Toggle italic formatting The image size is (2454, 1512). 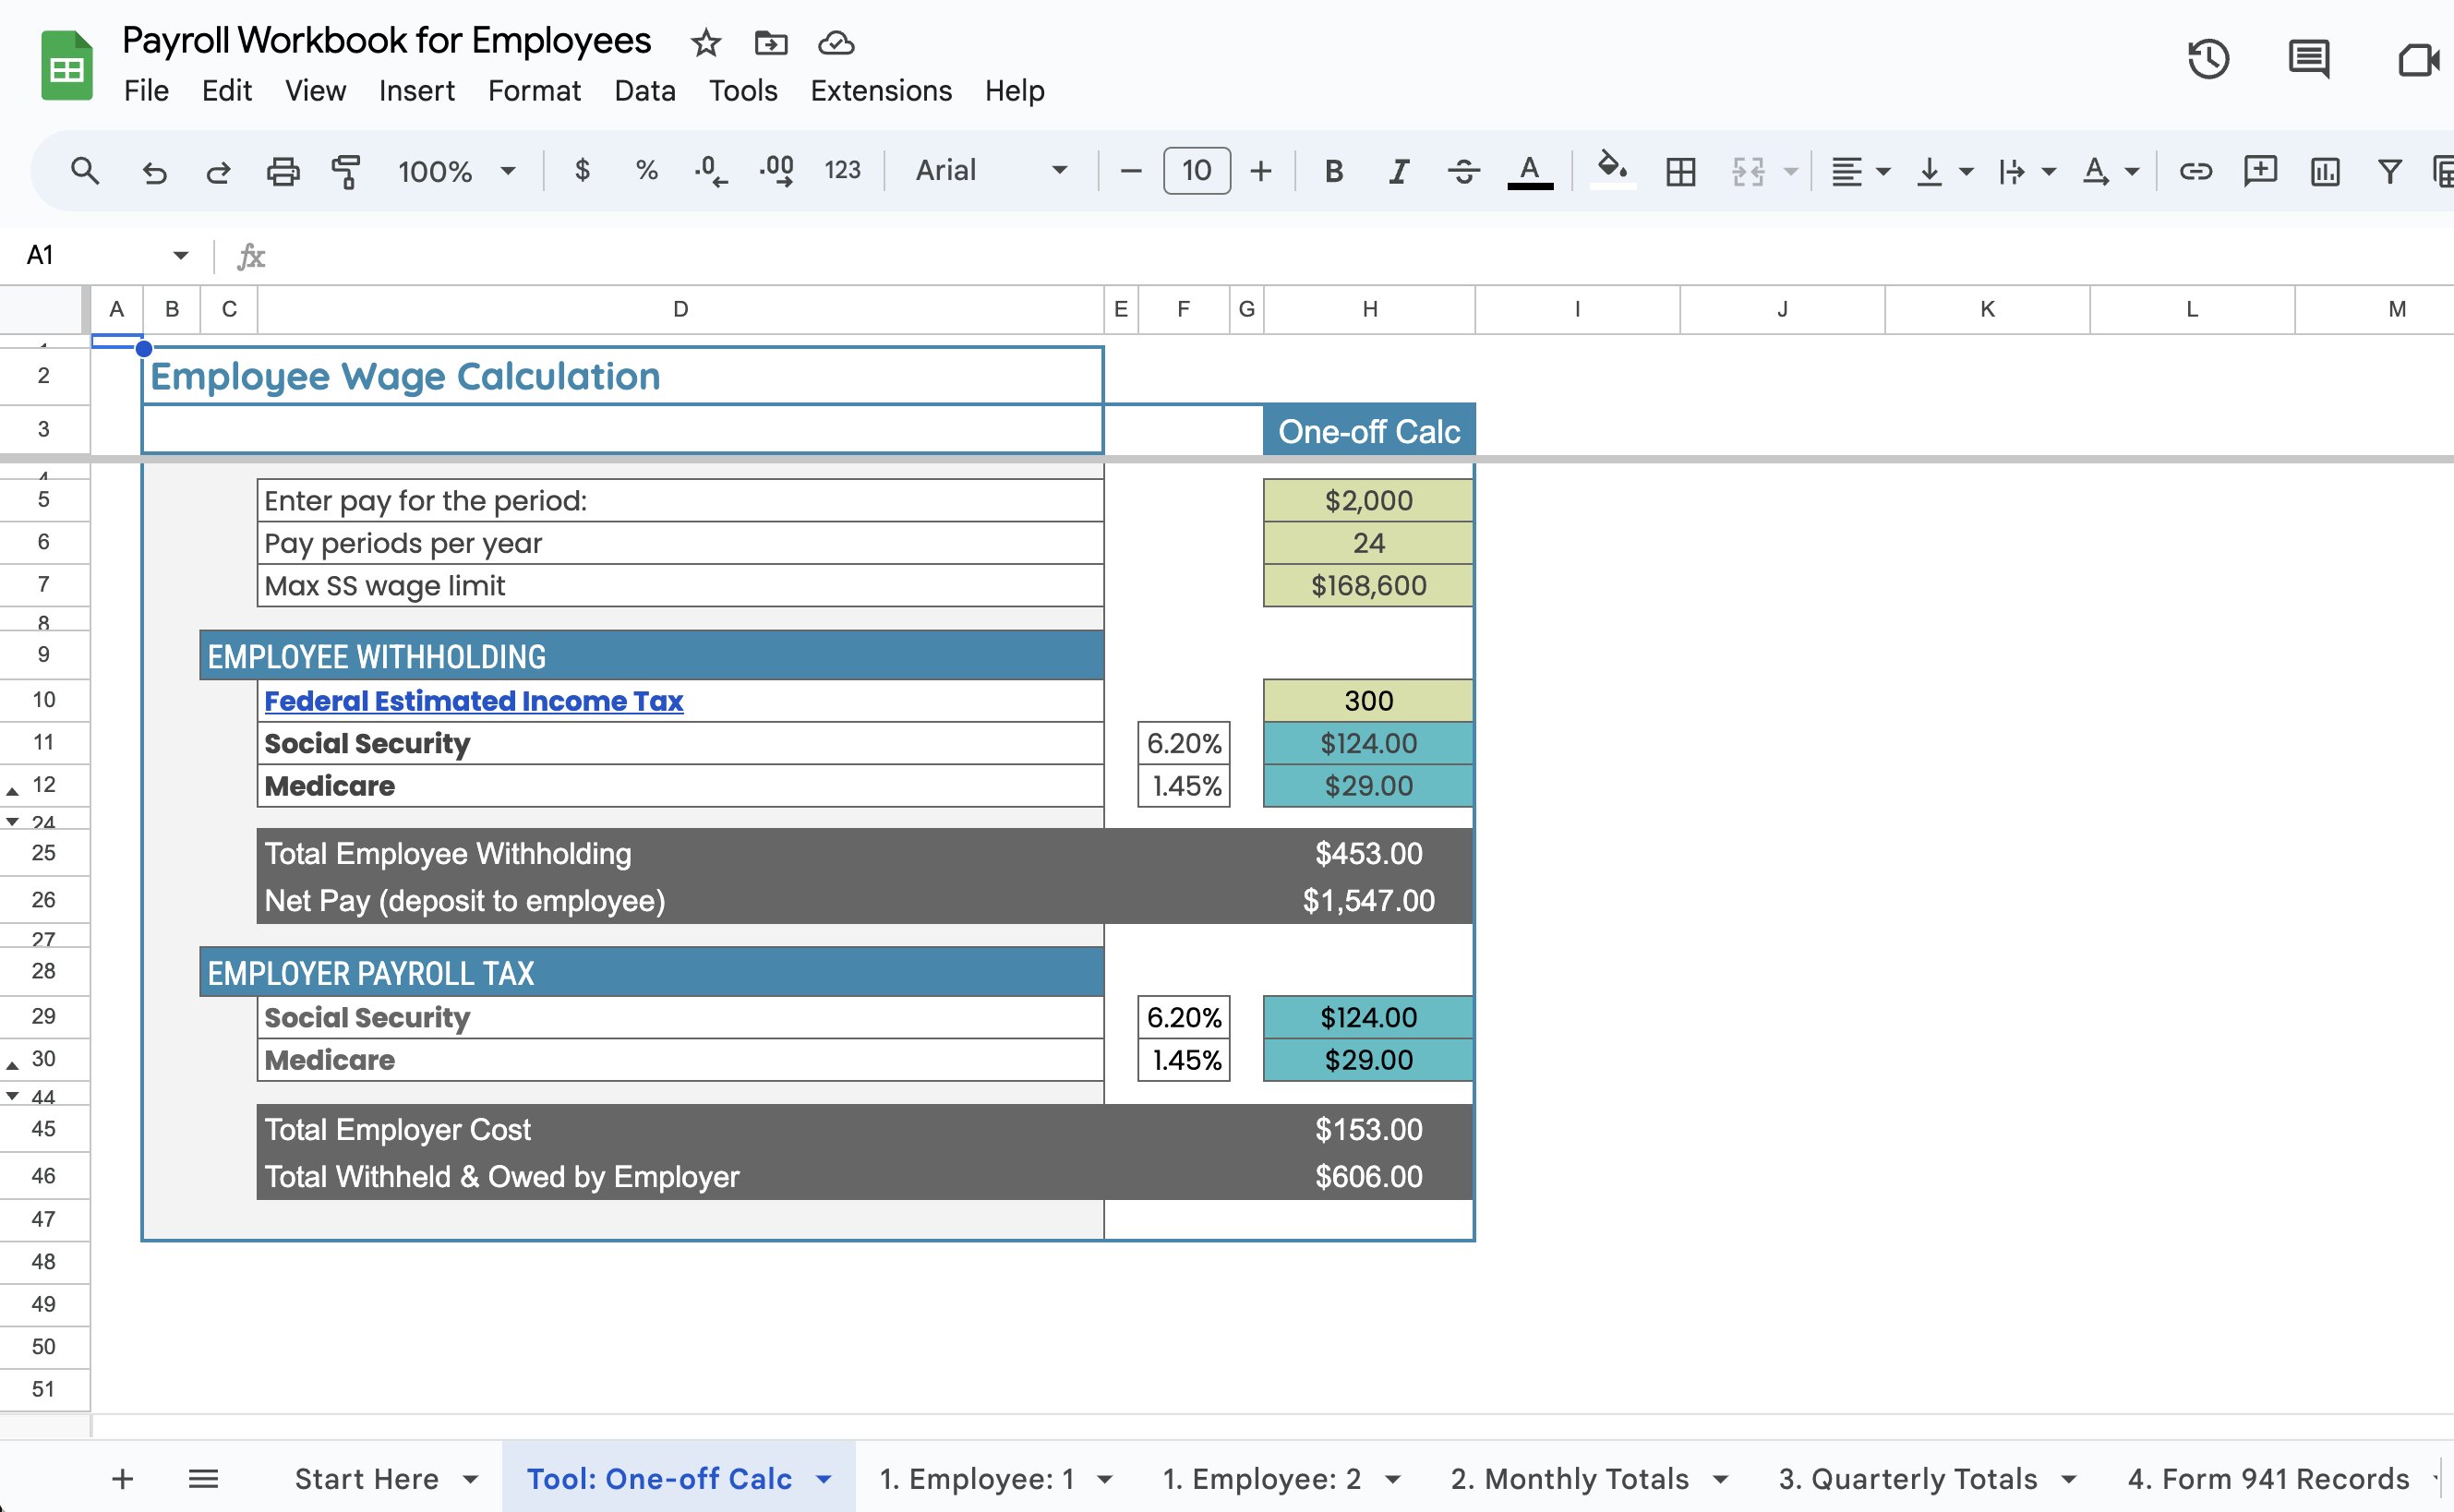point(1398,171)
